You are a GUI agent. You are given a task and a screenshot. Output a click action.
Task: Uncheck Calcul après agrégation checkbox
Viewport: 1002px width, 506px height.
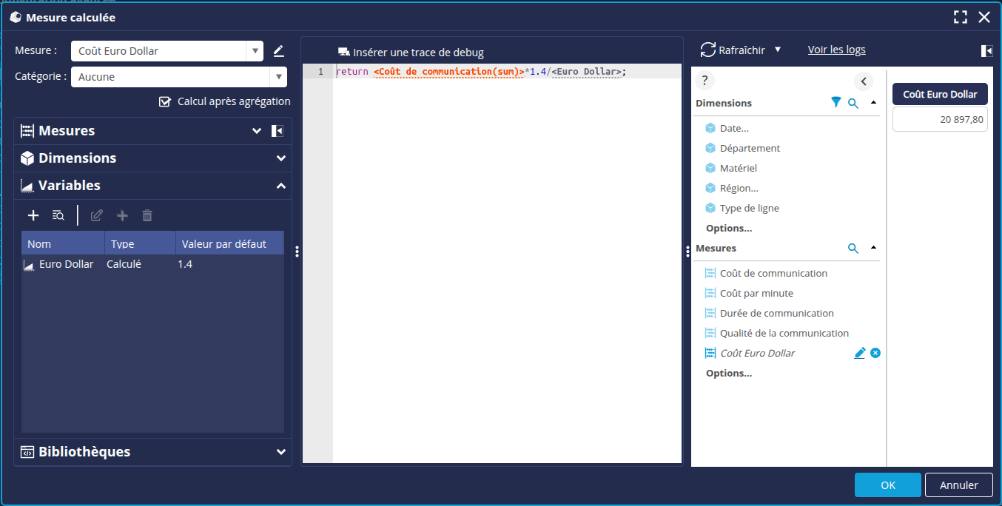[x=165, y=101]
